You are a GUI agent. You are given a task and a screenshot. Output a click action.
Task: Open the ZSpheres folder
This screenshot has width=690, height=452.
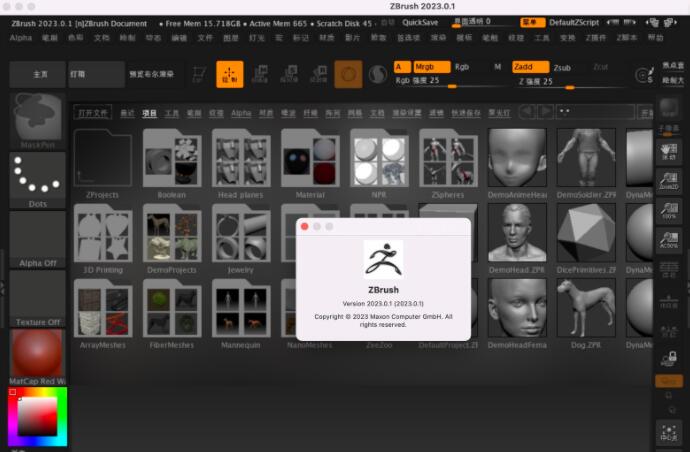[448, 163]
